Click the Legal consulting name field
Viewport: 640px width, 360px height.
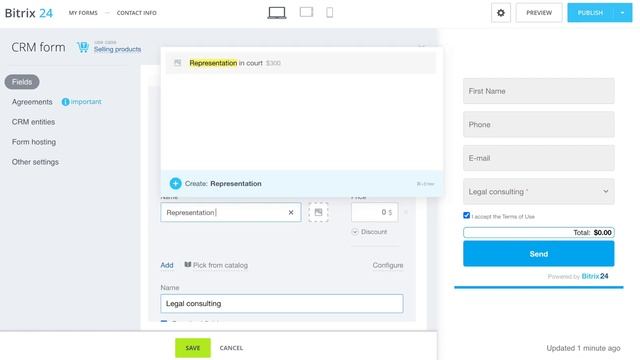click(282, 304)
